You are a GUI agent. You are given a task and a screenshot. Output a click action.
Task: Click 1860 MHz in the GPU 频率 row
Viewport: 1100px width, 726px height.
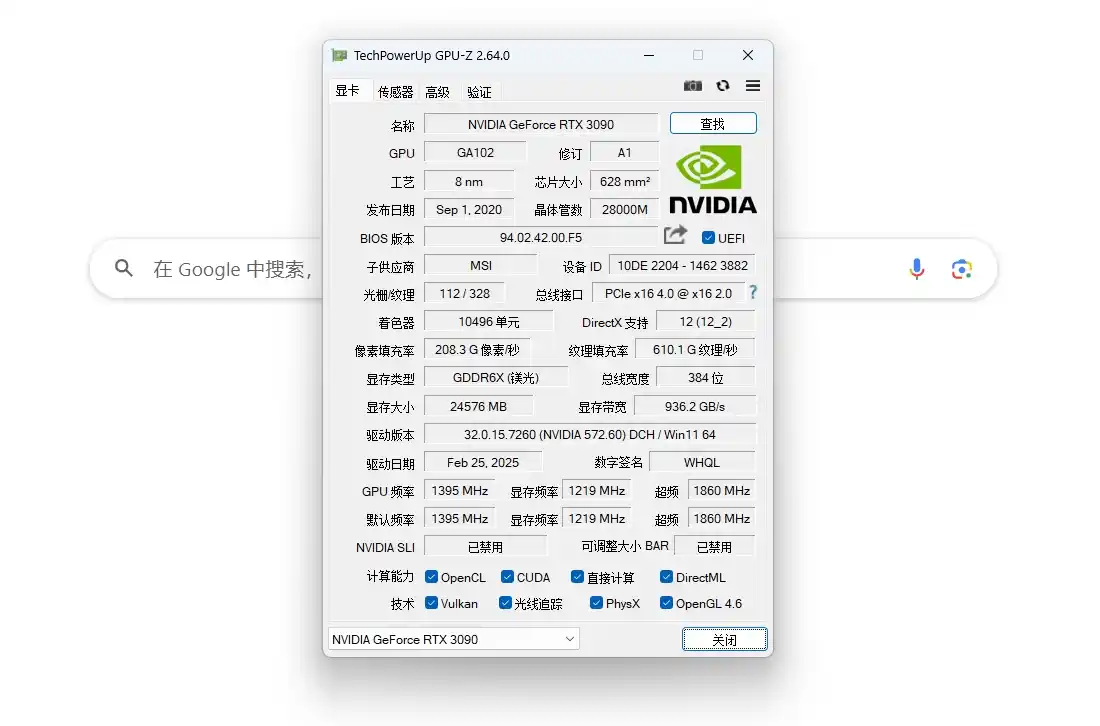pos(722,490)
